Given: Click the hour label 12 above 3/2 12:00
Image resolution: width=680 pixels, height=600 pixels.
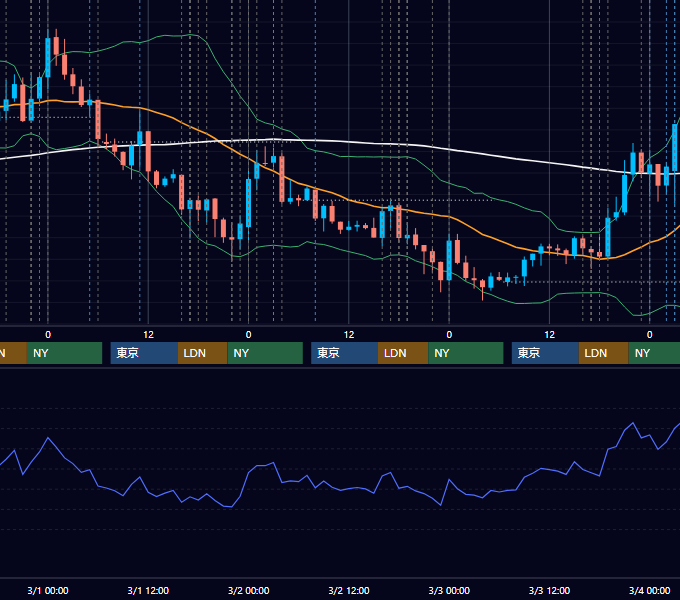Looking at the screenshot, I should [x=349, y=335].
